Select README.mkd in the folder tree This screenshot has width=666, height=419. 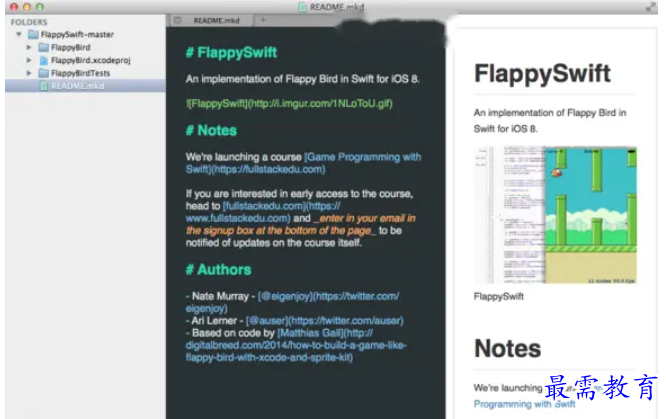point(85,86)
